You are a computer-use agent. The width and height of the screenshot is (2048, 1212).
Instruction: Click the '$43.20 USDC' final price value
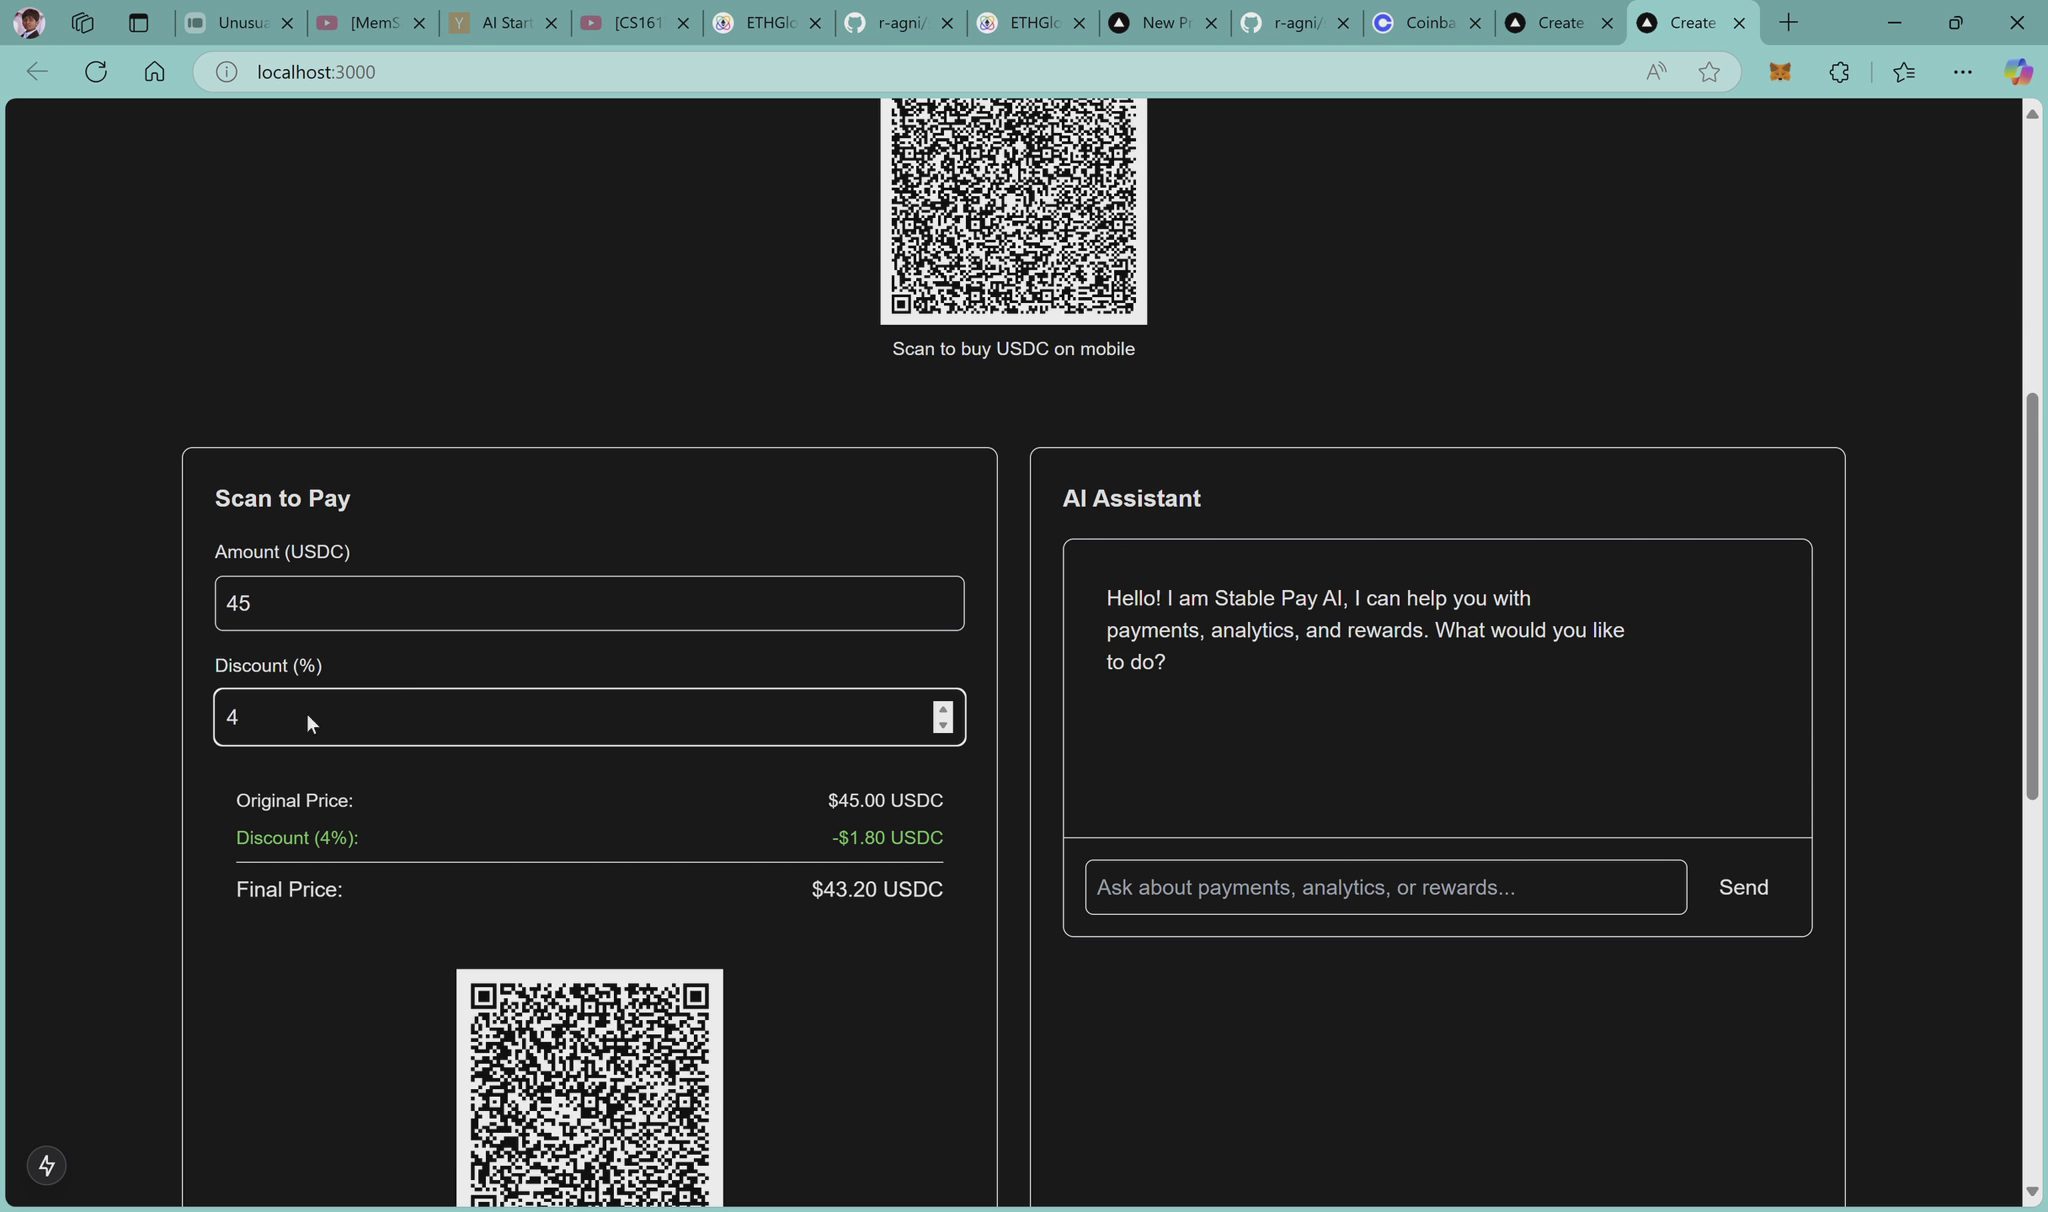(x=877, y=889)
